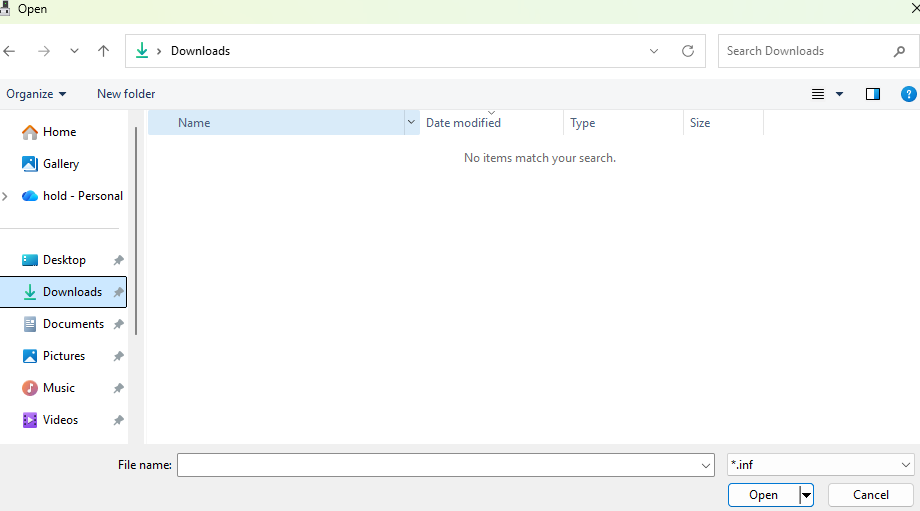920x511 pixels.
Task: Click Downloads breadcrumb in address bar
Action: 201,51
